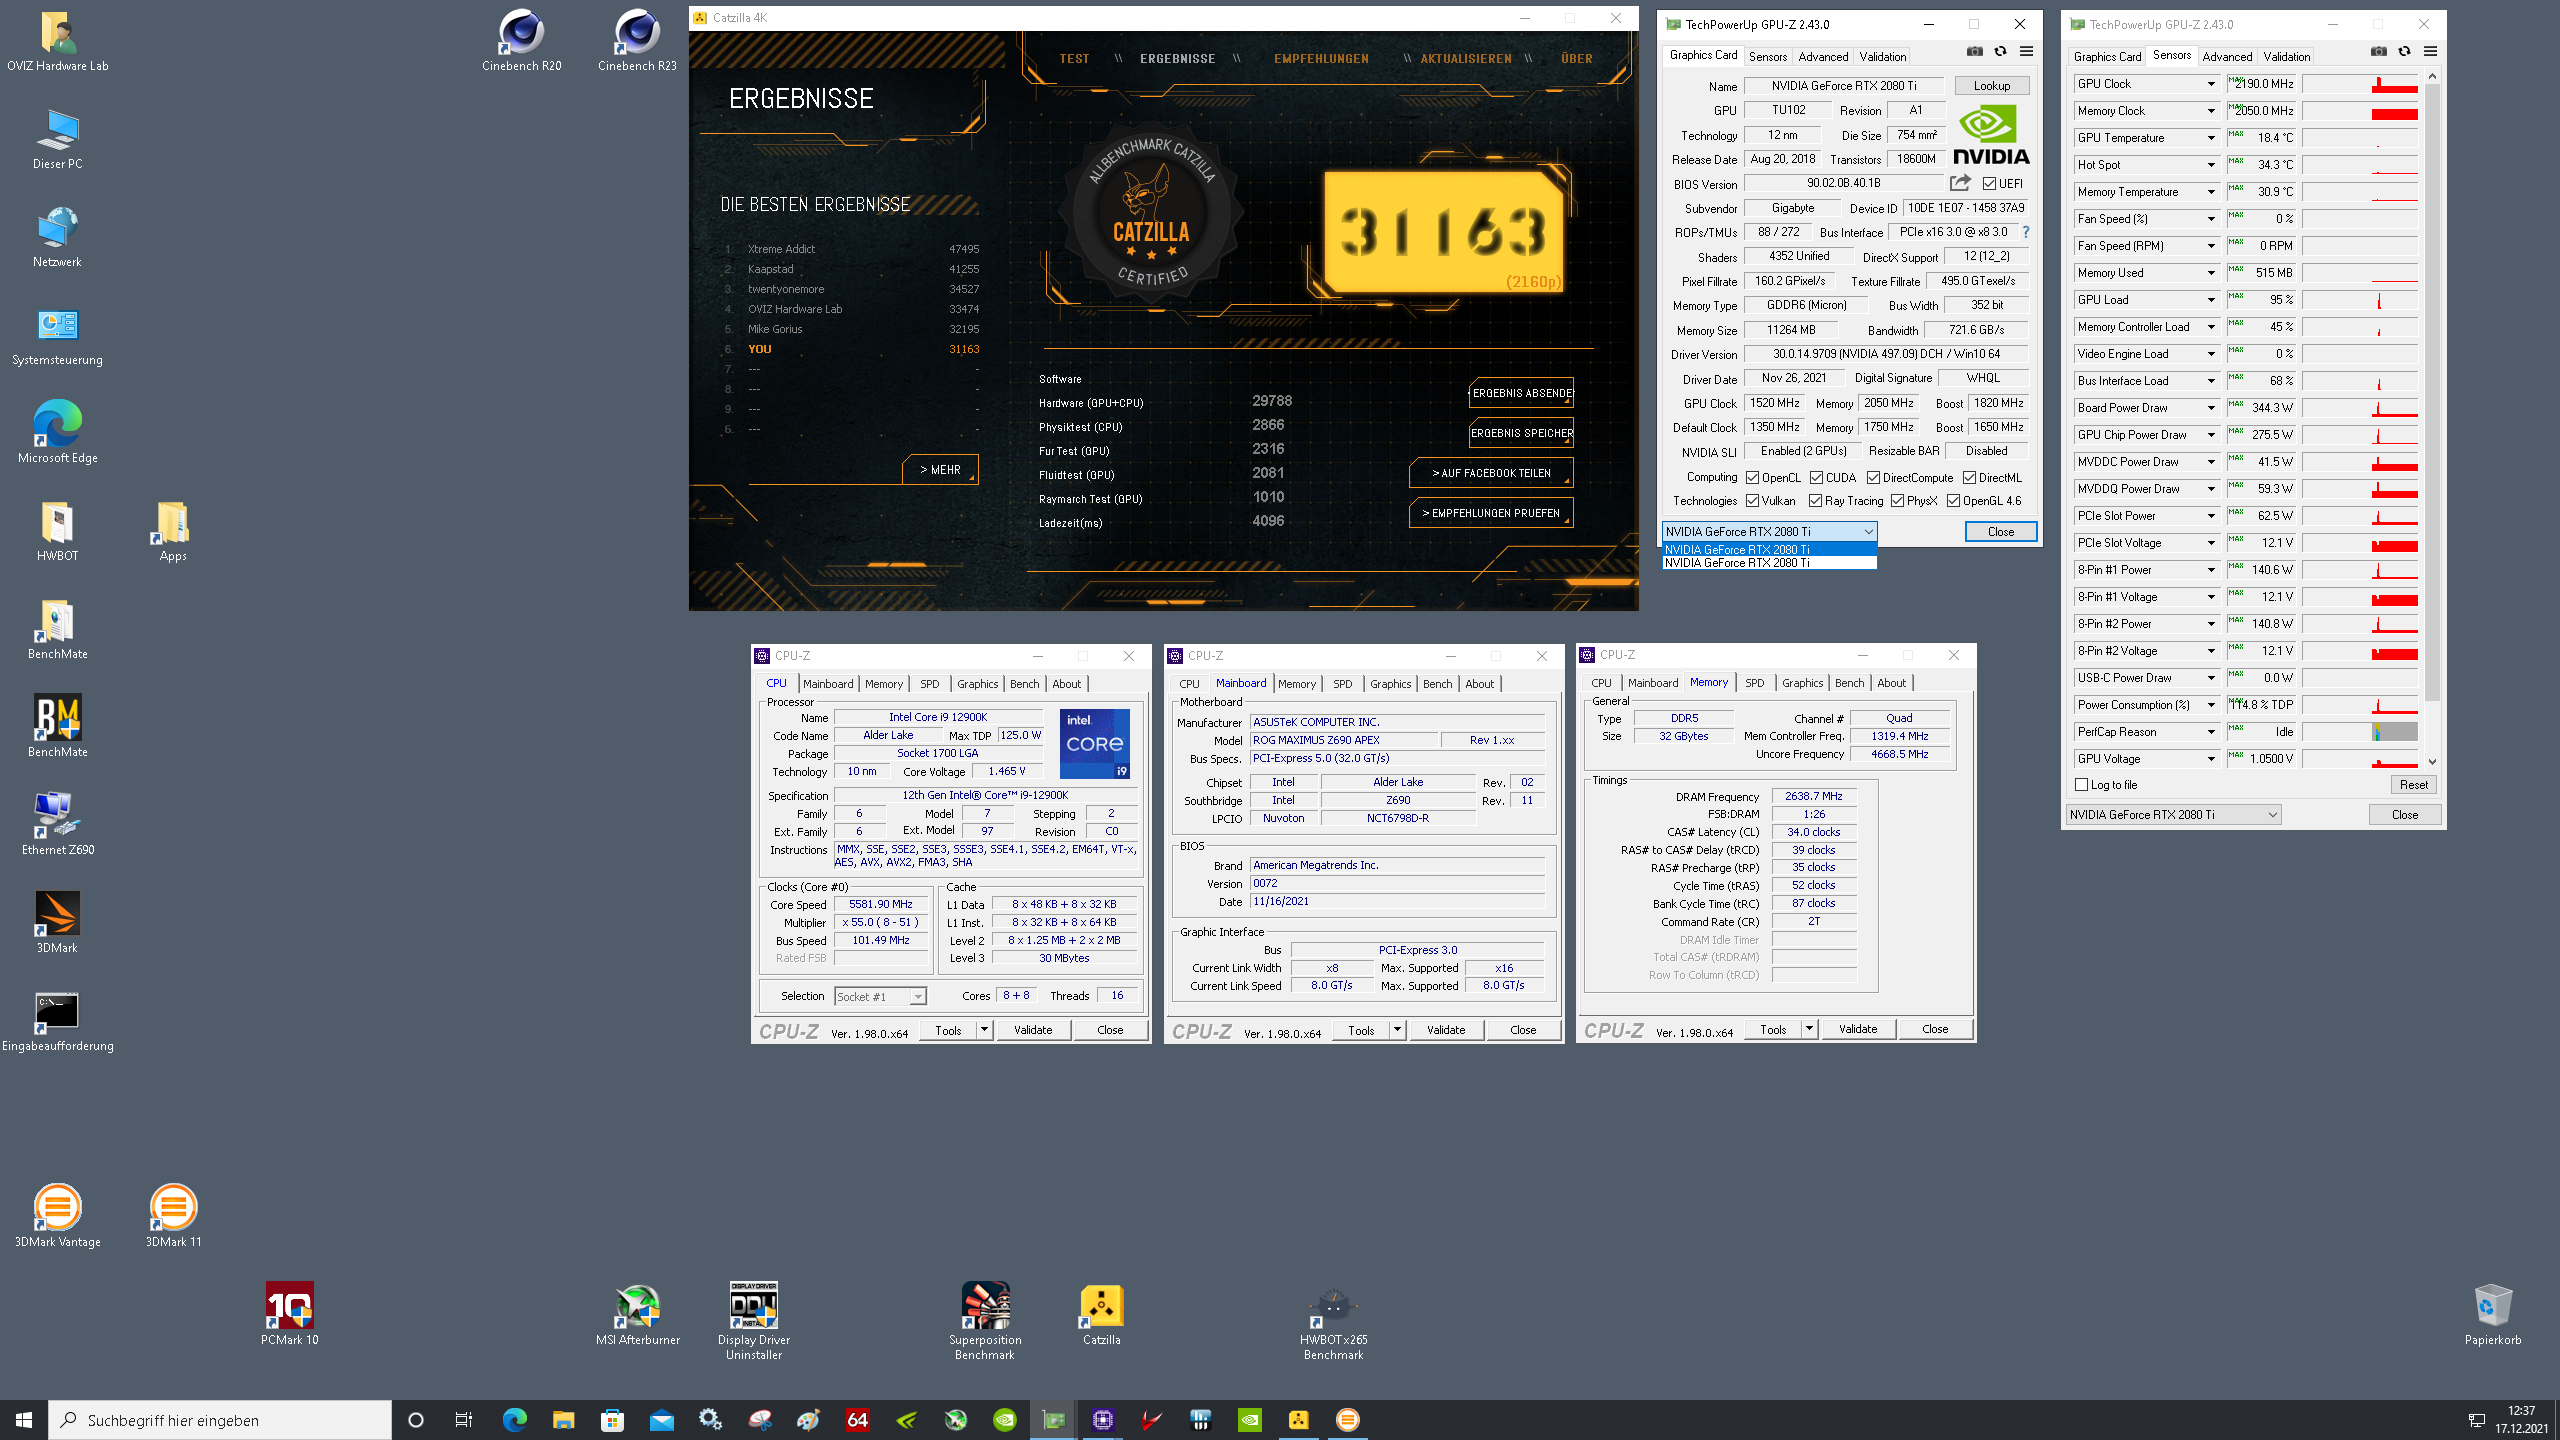
Task: Click the bus interface question mark icon
Action: (x=2026, y=232)
